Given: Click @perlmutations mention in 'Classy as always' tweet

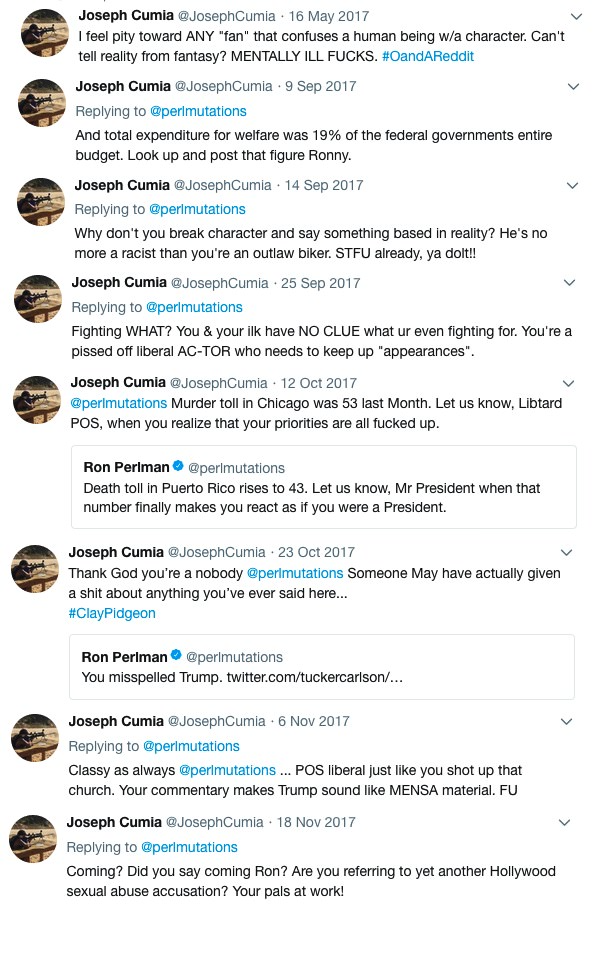Looking at the screenshot, I should 227,770.
